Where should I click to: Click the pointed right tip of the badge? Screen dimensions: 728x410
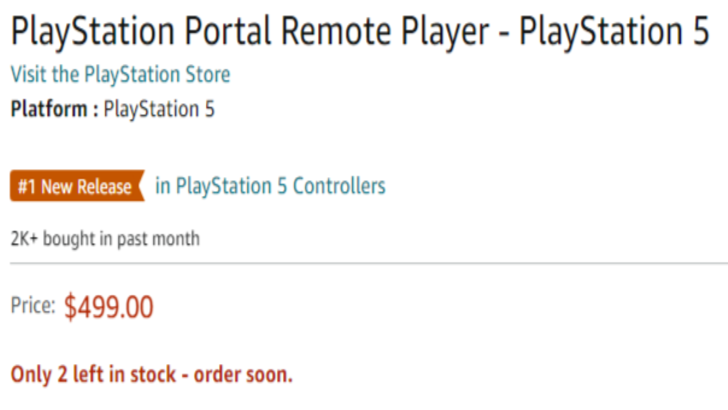(x=139, y=187)
